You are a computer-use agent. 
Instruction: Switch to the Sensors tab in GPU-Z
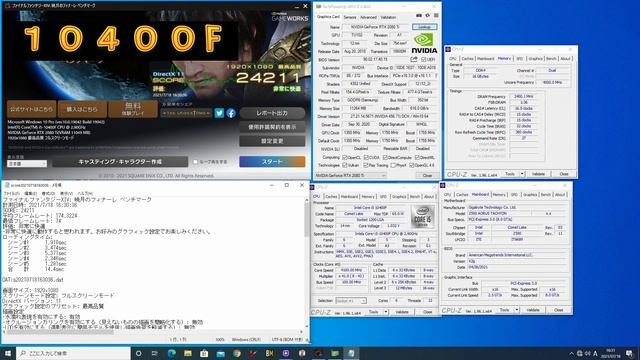[350, 17]
